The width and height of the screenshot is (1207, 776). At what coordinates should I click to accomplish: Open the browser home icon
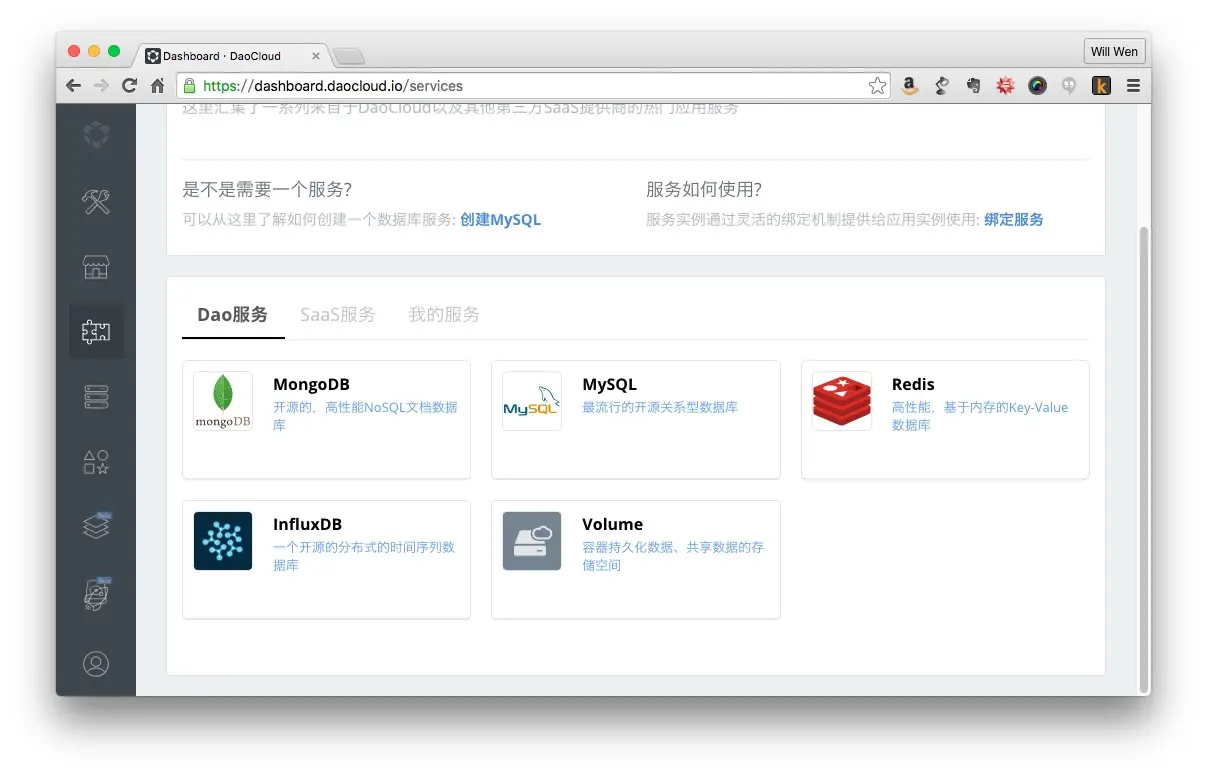point(157,86)
